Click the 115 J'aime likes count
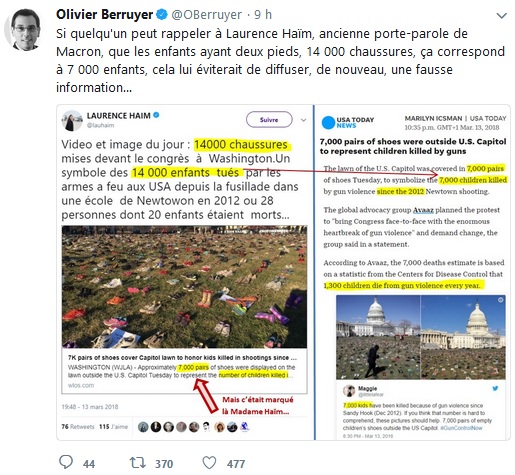Viewport: 515px width, 475px height. pyautogui.click(x=113, y=427)
